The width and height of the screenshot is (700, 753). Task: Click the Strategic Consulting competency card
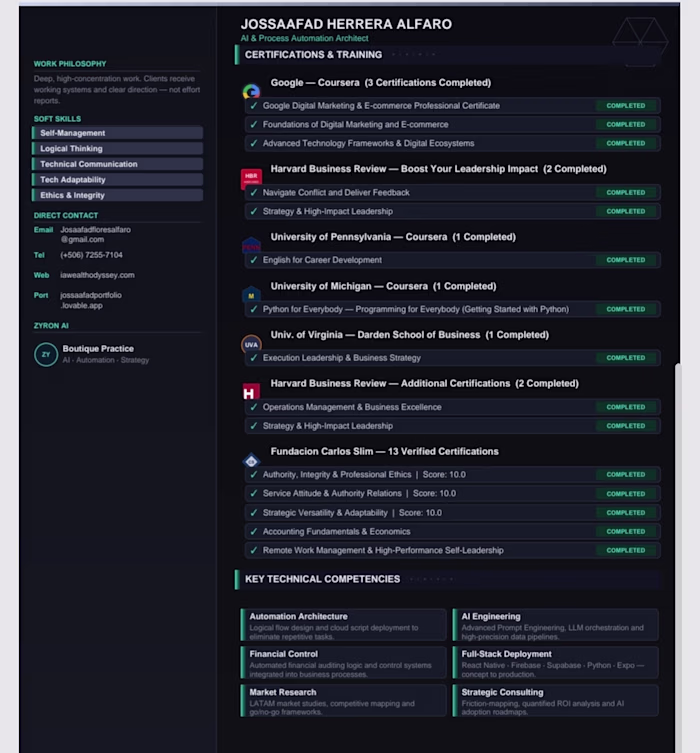555,701
